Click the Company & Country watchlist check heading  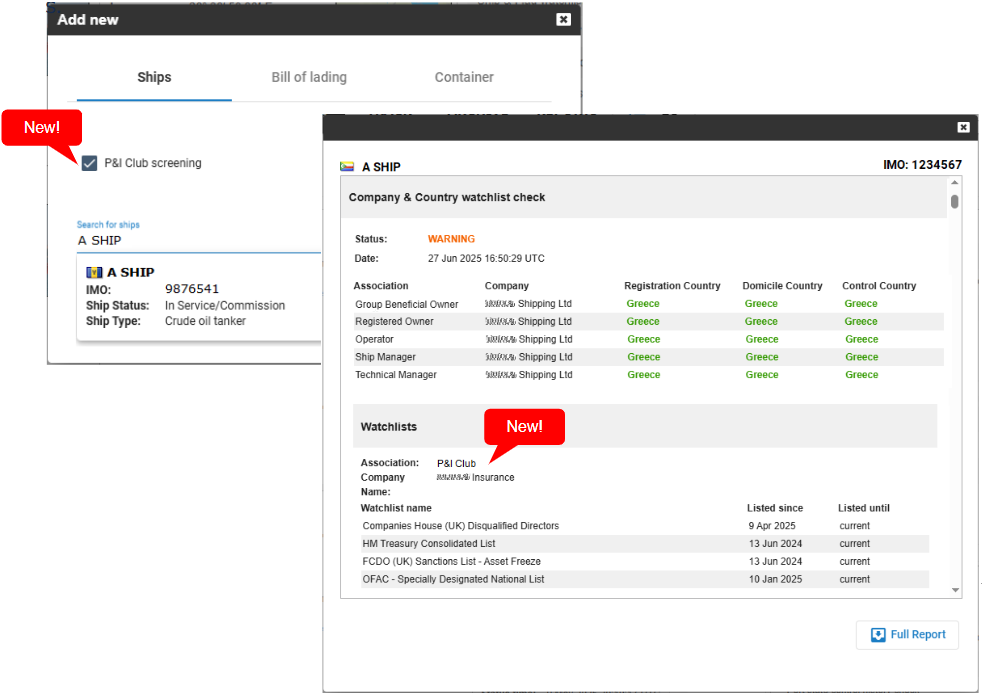(x=447, y=198)
